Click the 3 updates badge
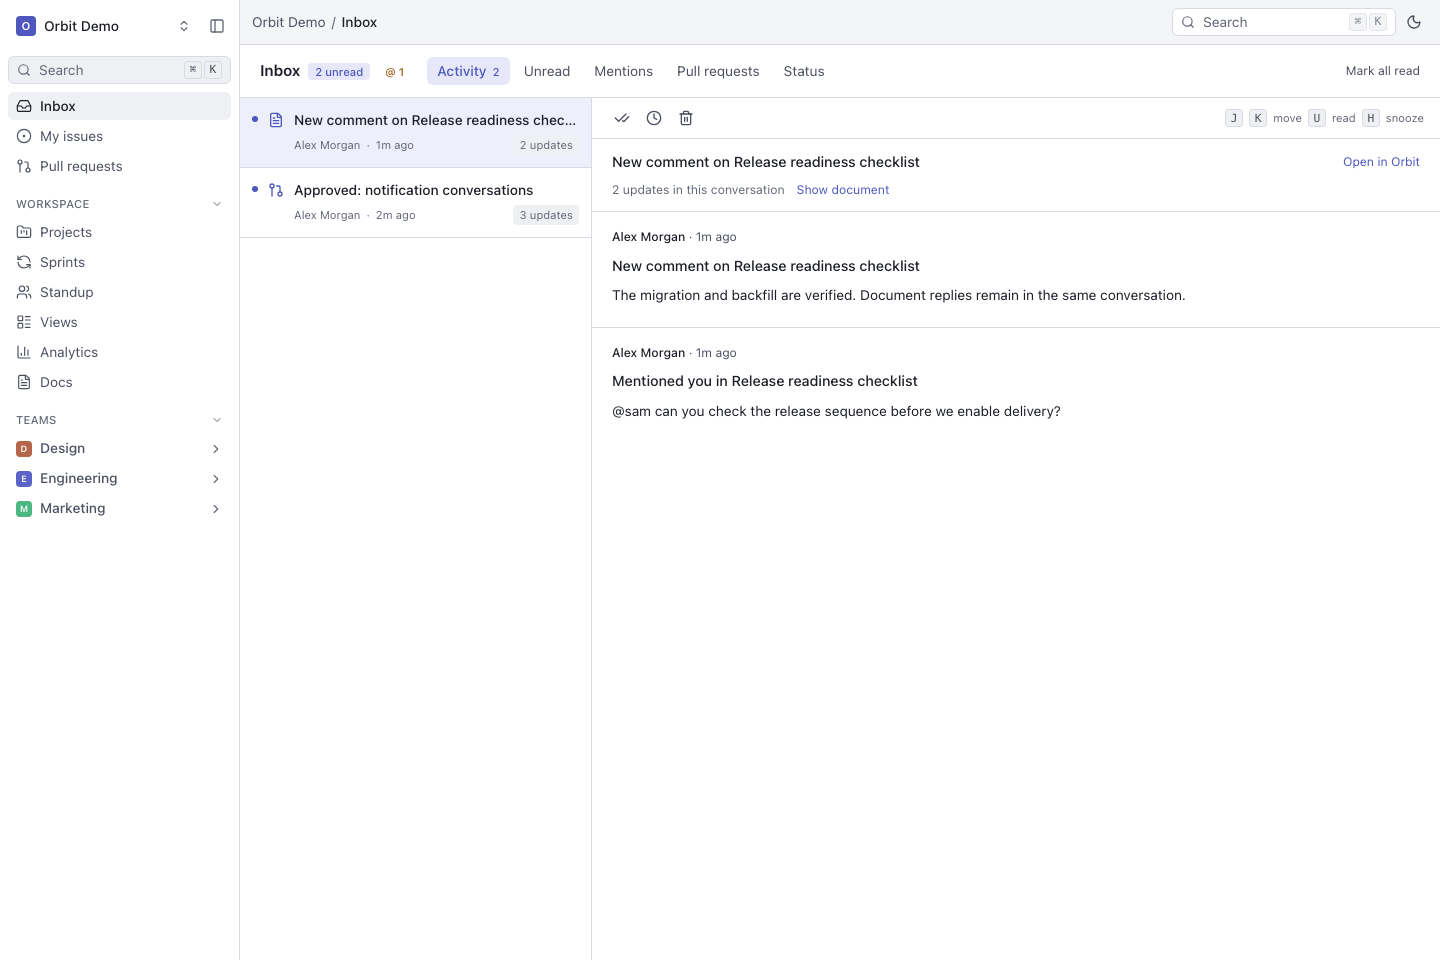 (x=546, y=215)
